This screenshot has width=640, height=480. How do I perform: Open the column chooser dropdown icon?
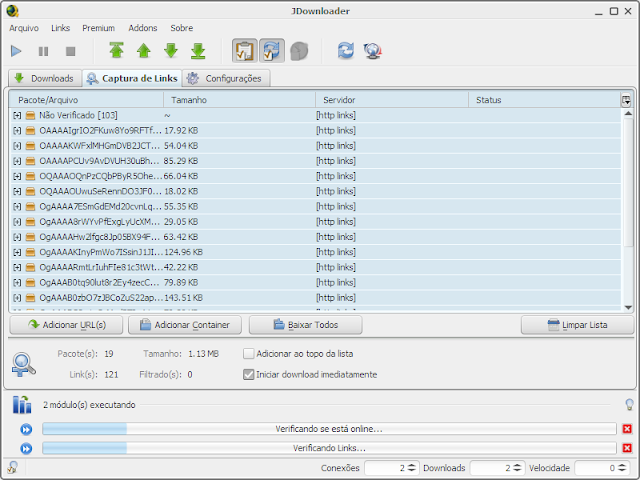(x=626, y=100)
